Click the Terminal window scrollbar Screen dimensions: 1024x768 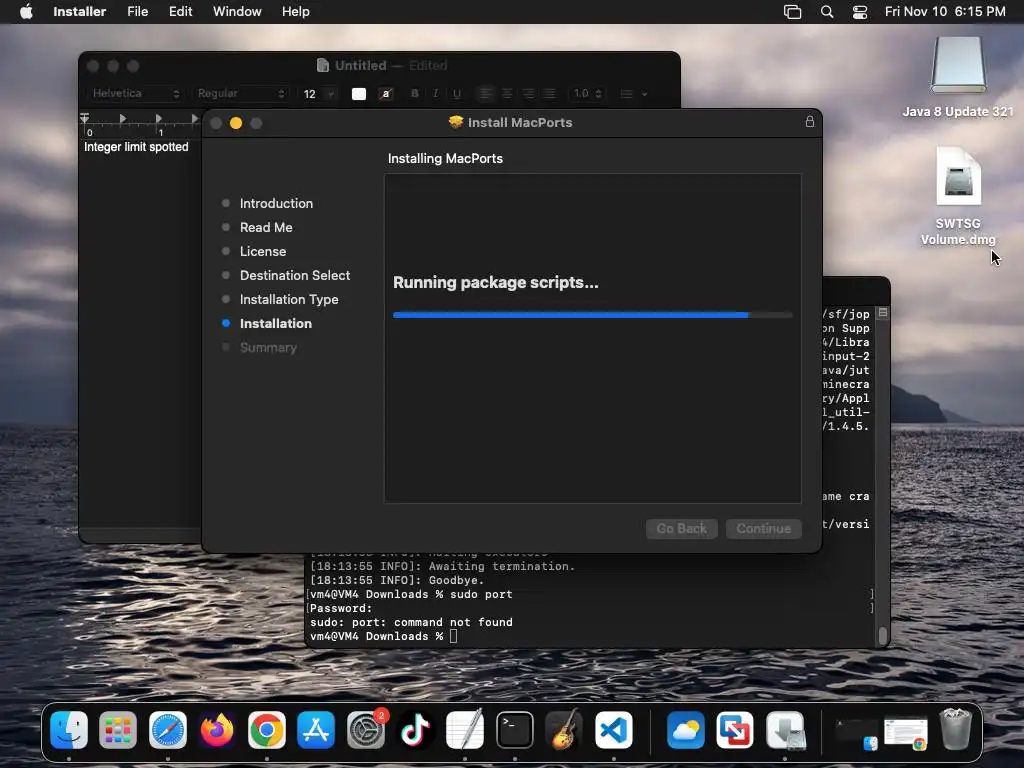pyautogui.click(x=882, y=635)
